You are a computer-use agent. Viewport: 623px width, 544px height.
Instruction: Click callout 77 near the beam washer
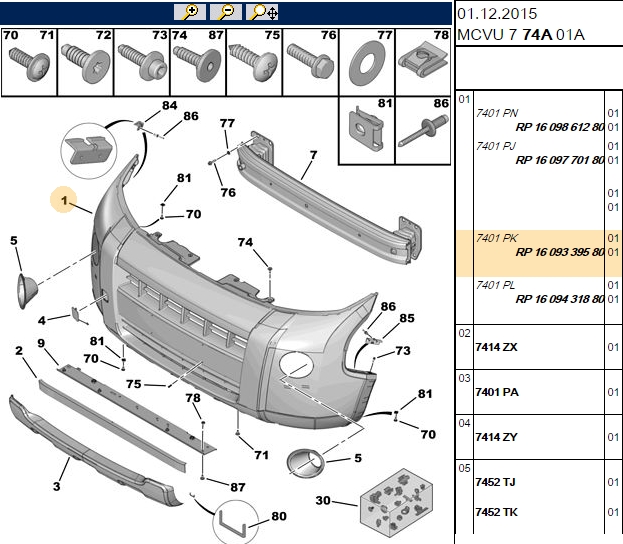[227, 123]
